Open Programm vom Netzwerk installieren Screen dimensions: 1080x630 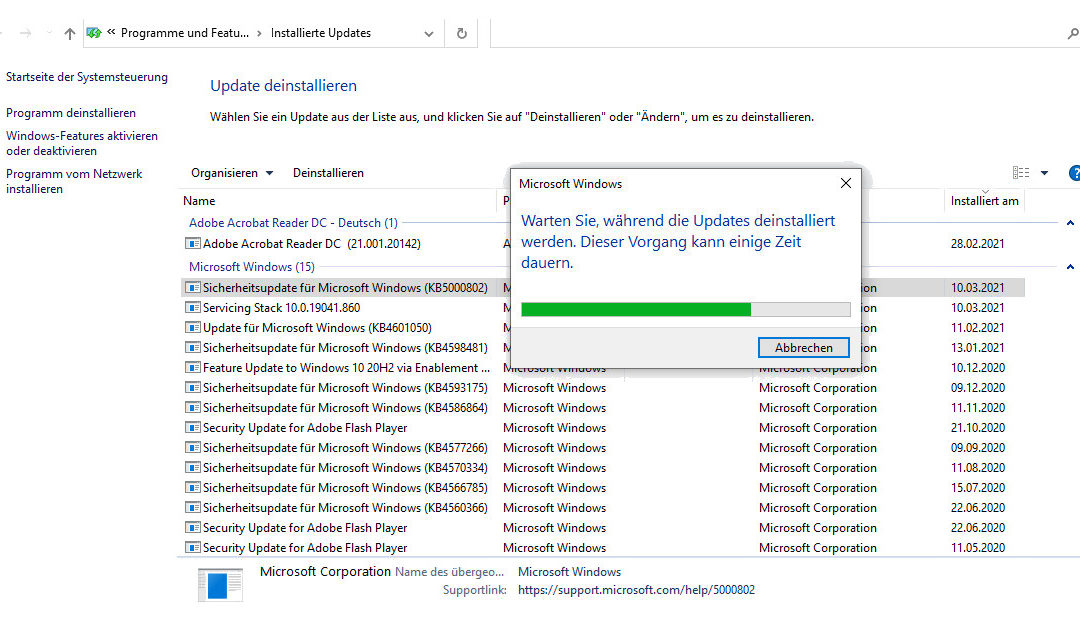pyautogui.click(x=74, y=181)
